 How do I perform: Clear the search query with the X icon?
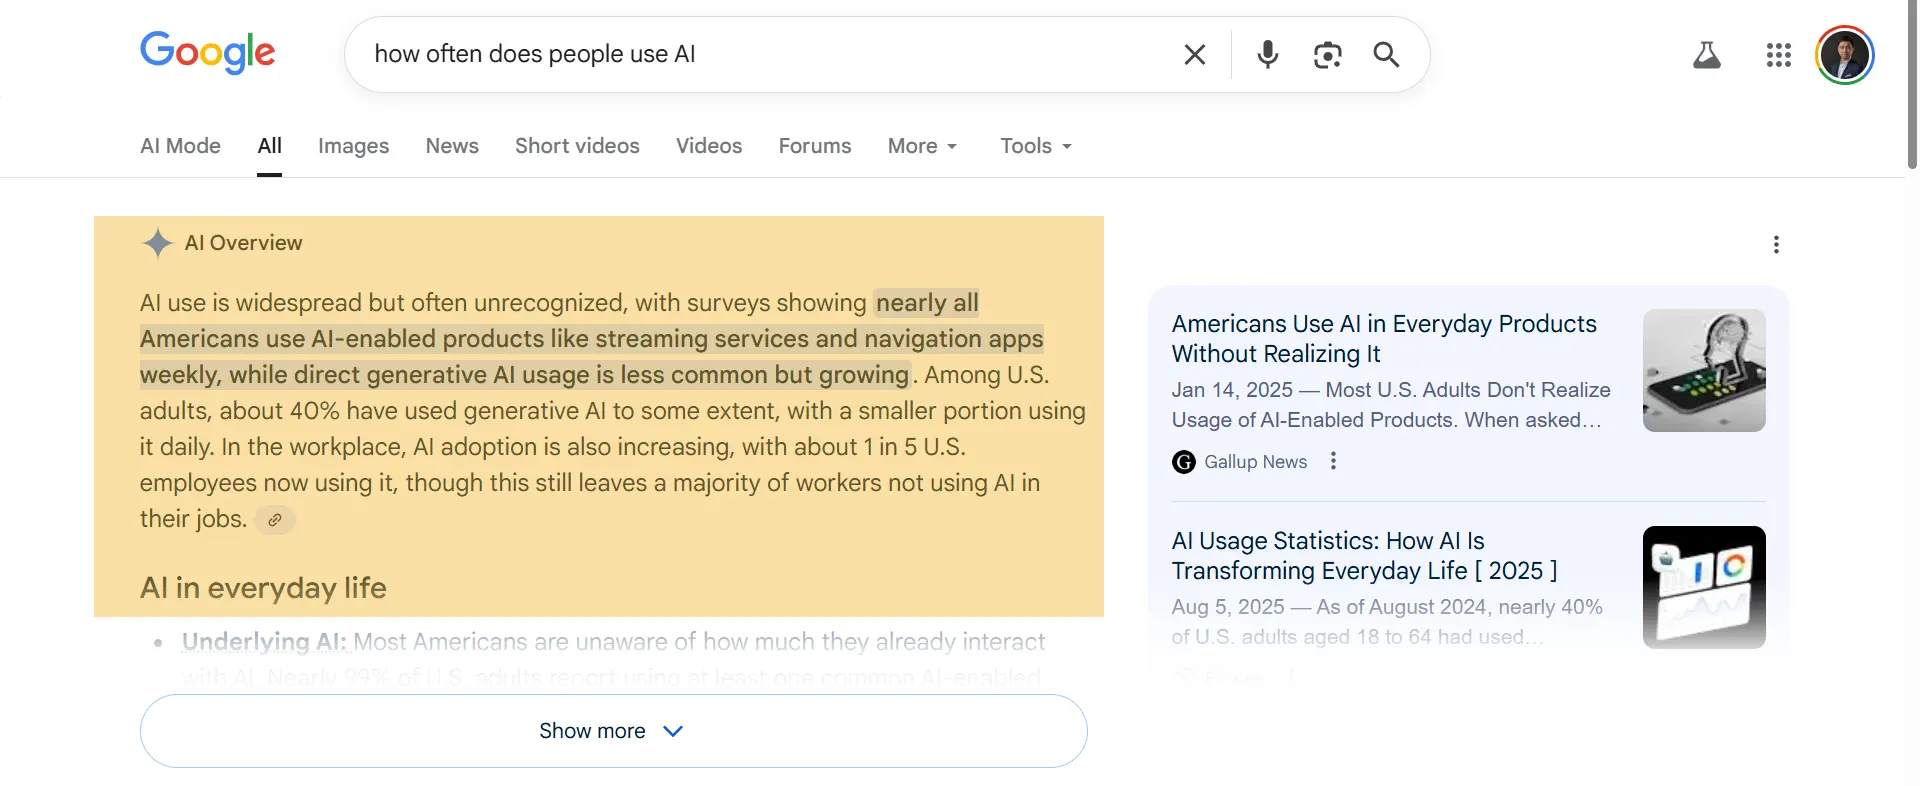pyautogui.click(x=1195, y=54)
